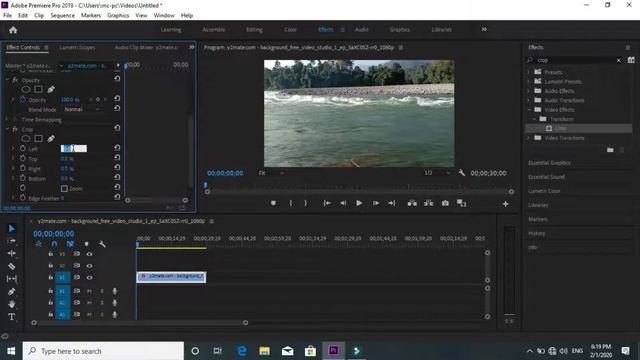
Task: Toggle animation stopwatch for Edge Feather
Action: 23,198
